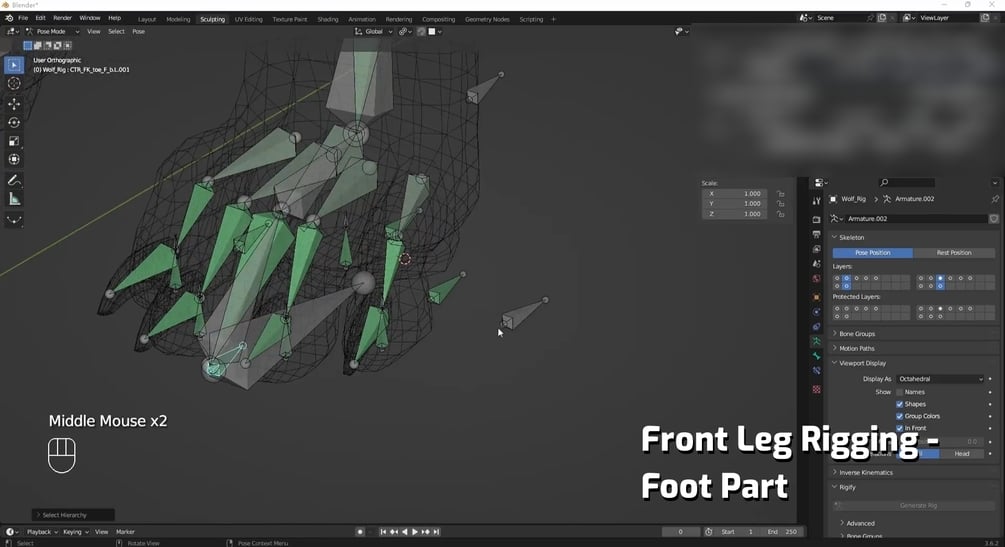The width and height of the screenshot is (1005, 547).
Task: Select the Move tool
Action: (x=14, y=104)
